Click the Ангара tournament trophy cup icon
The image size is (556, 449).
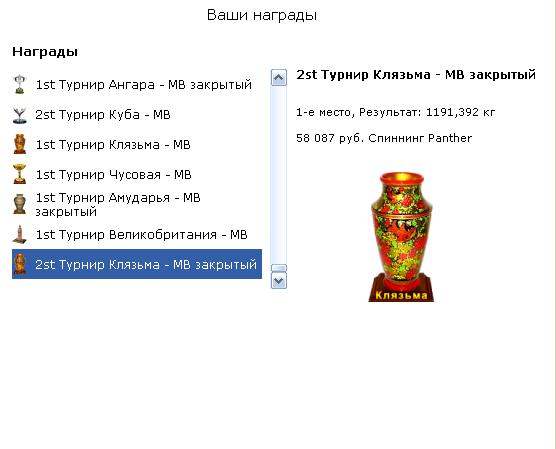click(20, 84)
